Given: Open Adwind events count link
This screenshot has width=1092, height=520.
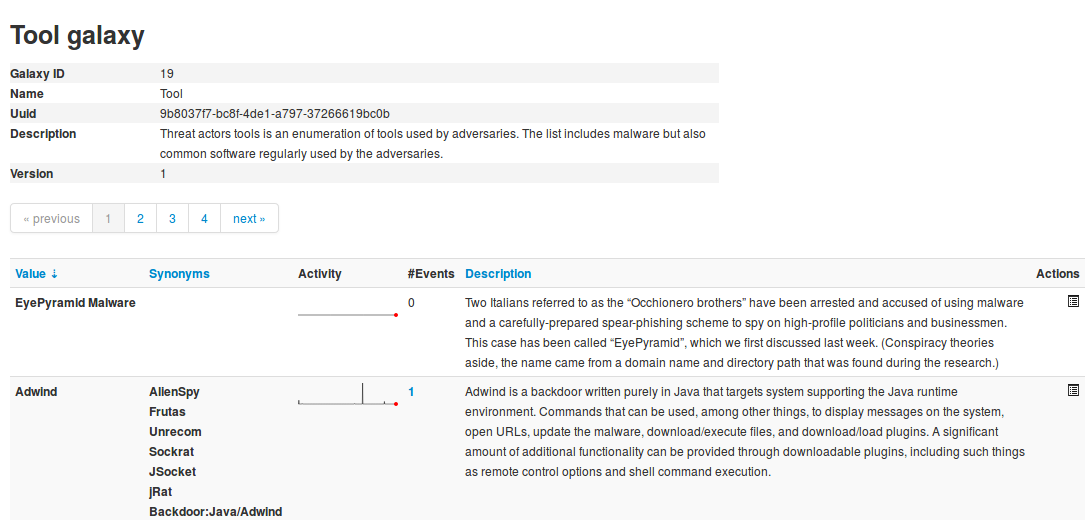Looking at the screenshot, I should pyautogui.click(x=411, y=392).
